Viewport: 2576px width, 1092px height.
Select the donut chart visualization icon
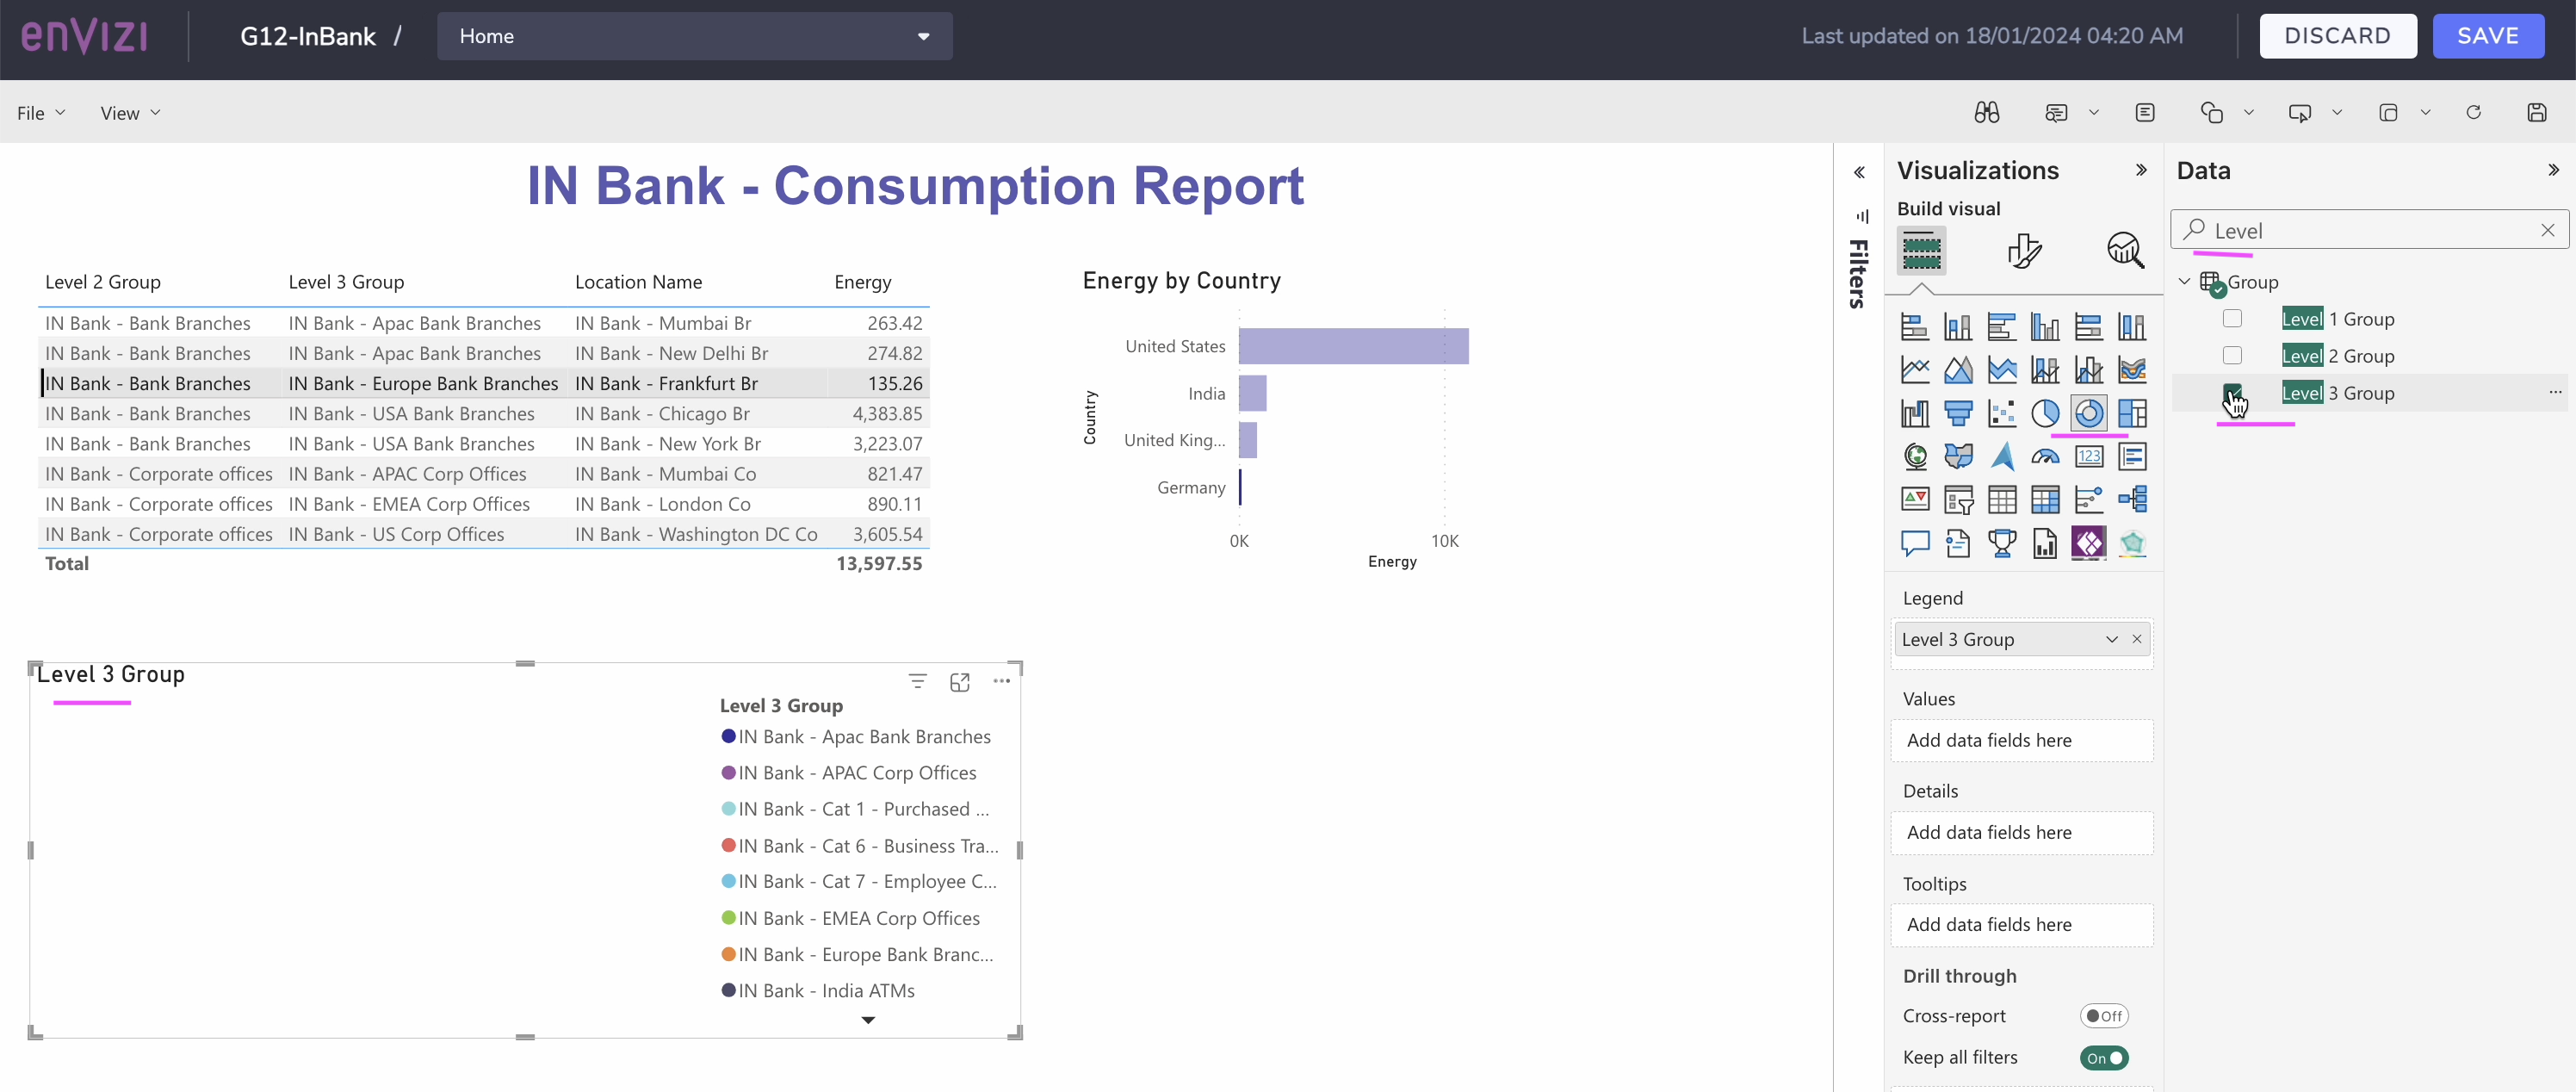point(2090,413)
